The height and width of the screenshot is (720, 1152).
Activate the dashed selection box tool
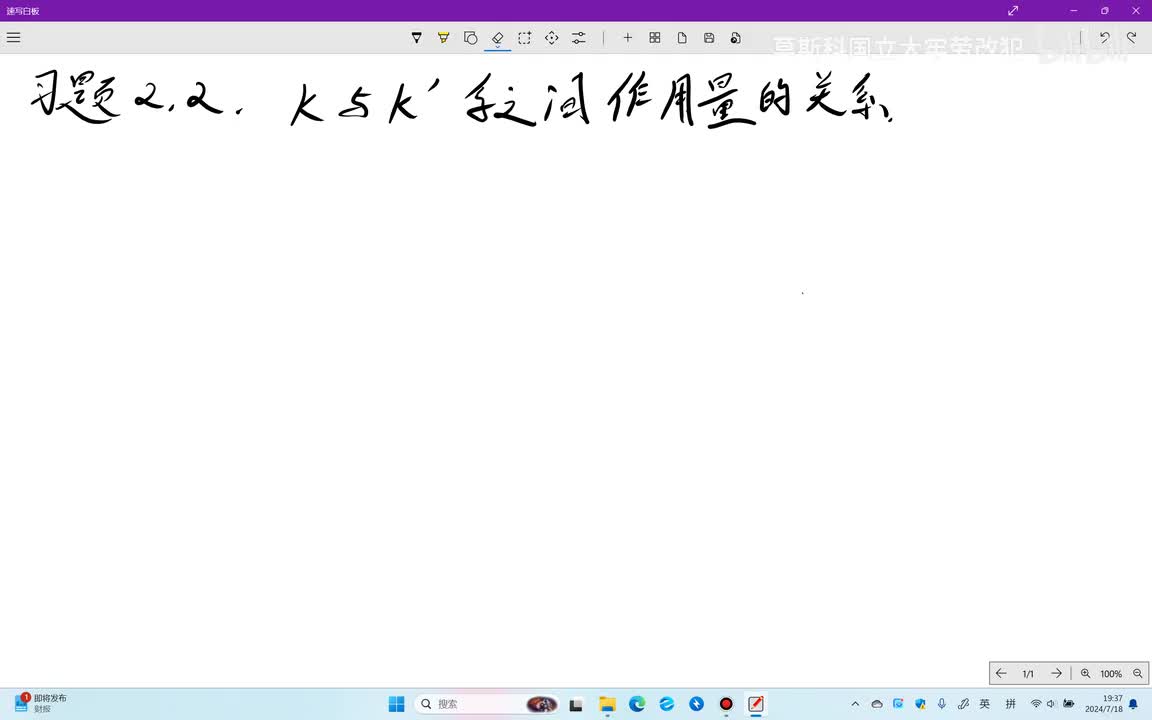point(525,37)
